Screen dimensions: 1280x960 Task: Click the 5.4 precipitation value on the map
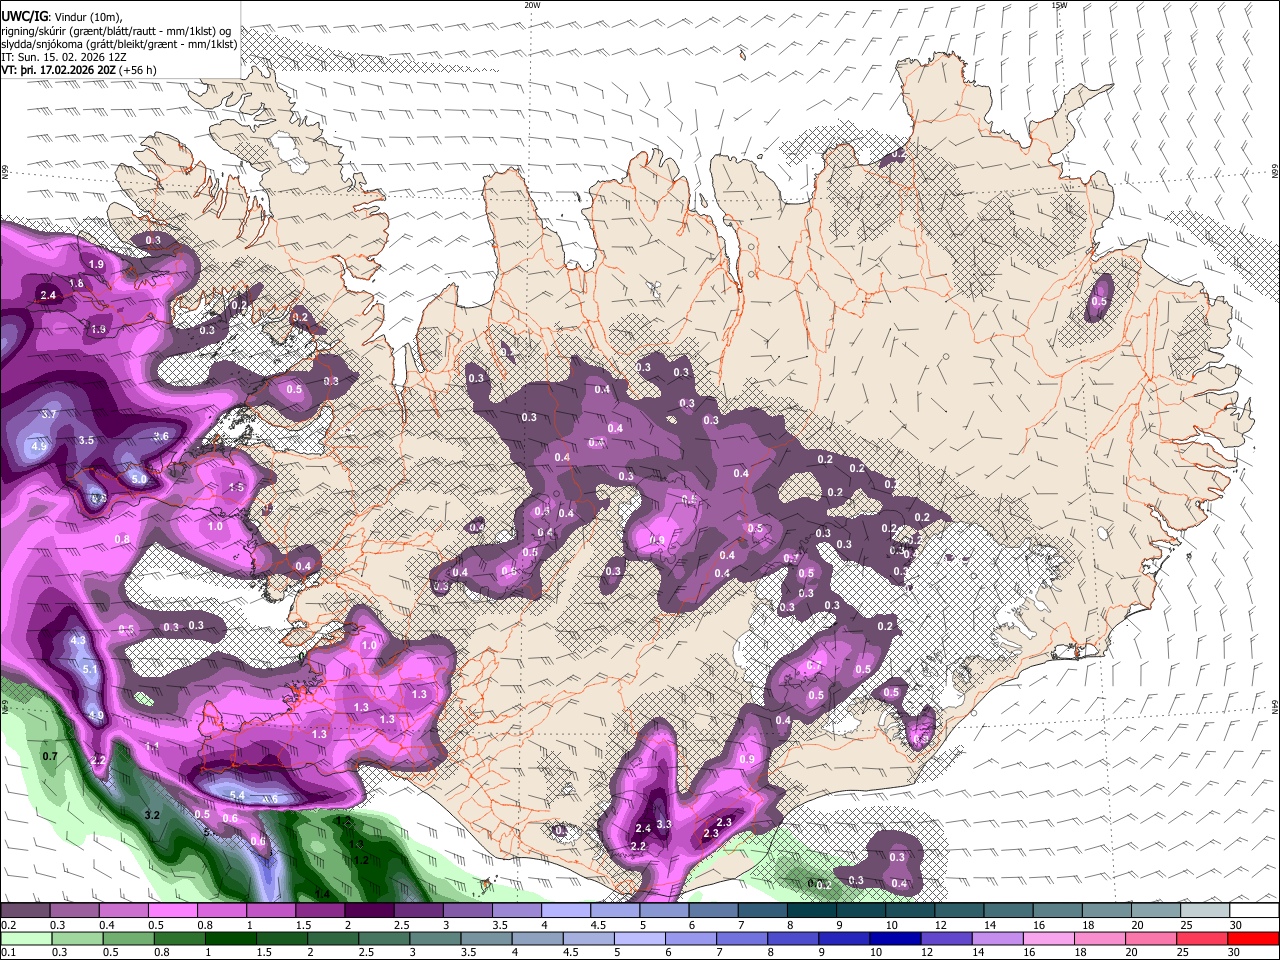[x=238, y=795]
